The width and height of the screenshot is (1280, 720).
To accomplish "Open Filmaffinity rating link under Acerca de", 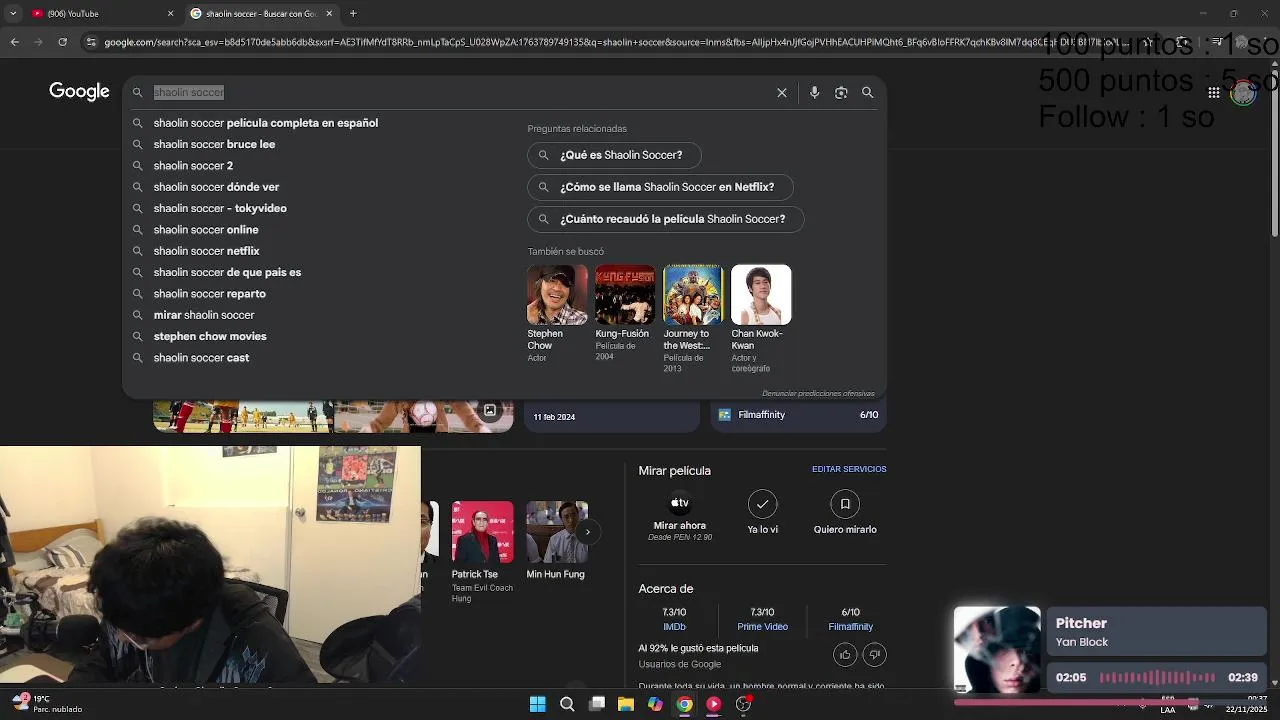I will 850,619.
